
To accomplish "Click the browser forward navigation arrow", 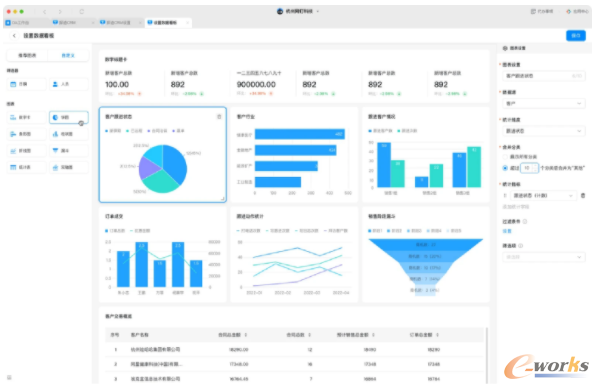I will point(60,12).
